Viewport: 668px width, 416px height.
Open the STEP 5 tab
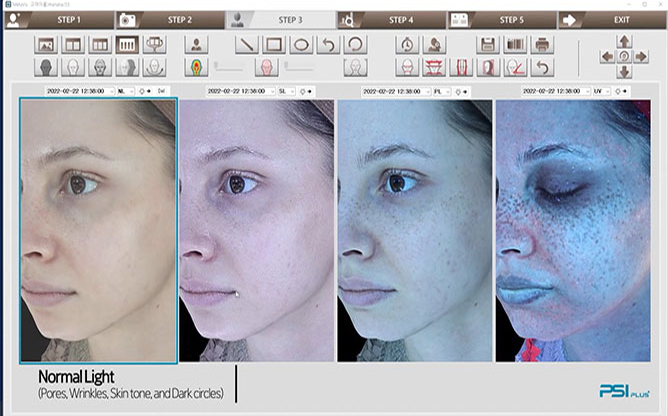(x=502, y=20)
